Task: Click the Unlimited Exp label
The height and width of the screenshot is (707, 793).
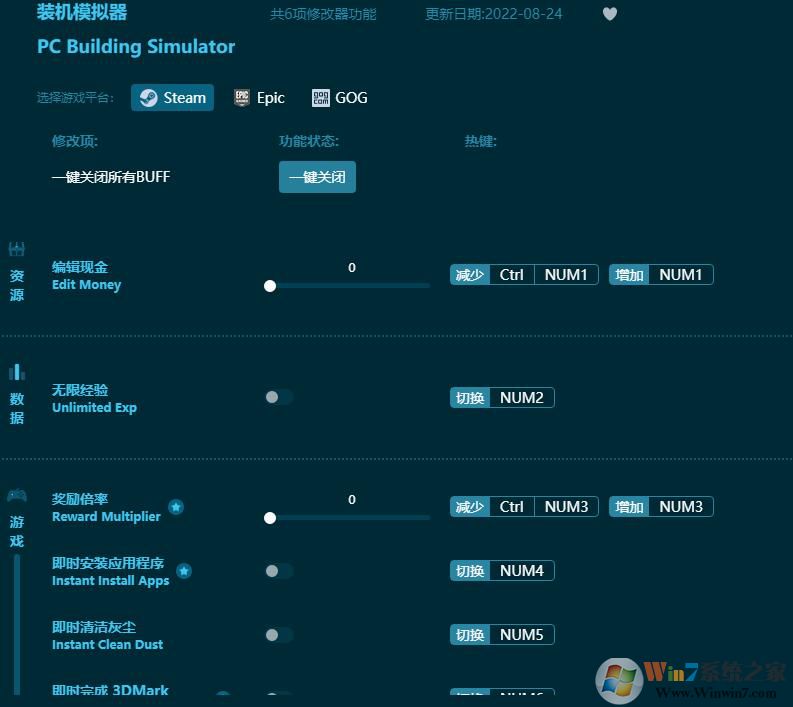Action: coord(94,408)
